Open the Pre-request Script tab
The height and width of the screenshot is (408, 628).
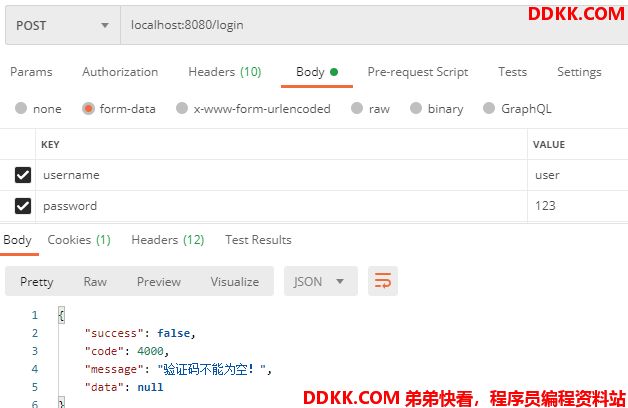point(418,72)
